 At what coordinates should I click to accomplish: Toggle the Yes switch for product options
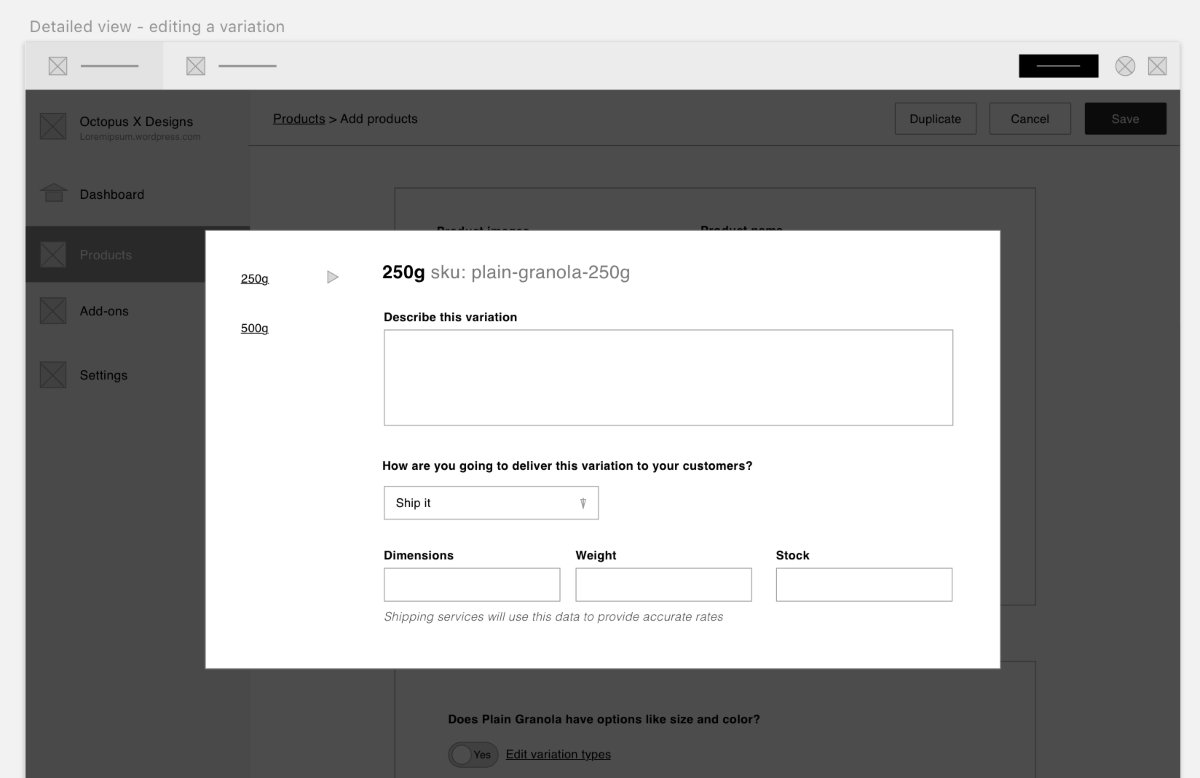pyautogui.click(x=472, y=755)
